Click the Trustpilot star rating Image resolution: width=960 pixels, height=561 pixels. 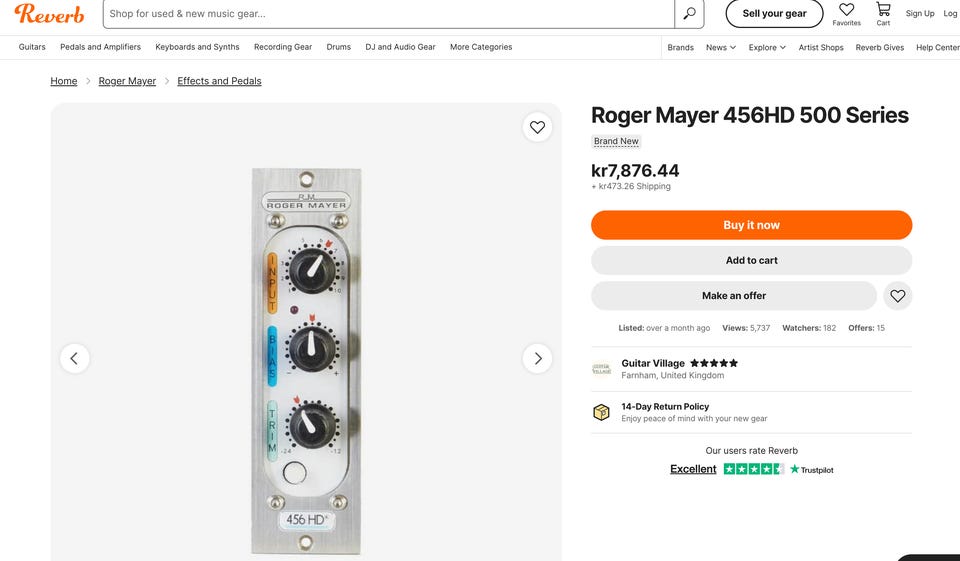pos(754,469)
